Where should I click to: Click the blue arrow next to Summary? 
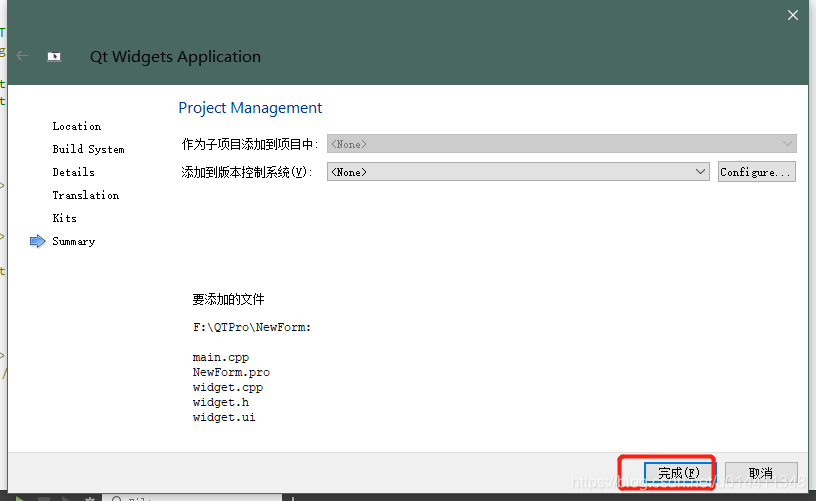[x=37, y=241]
